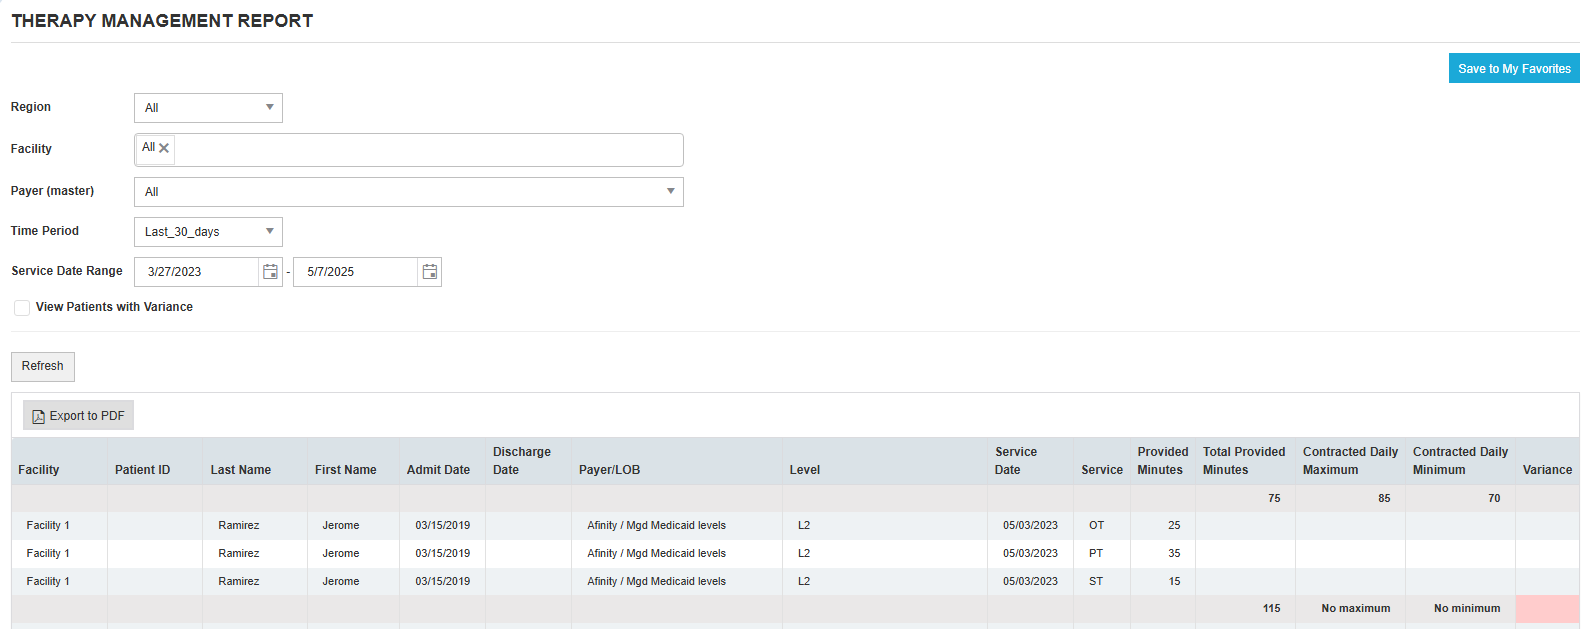Click the pink highlighted variance cell

coord(1548,609)
